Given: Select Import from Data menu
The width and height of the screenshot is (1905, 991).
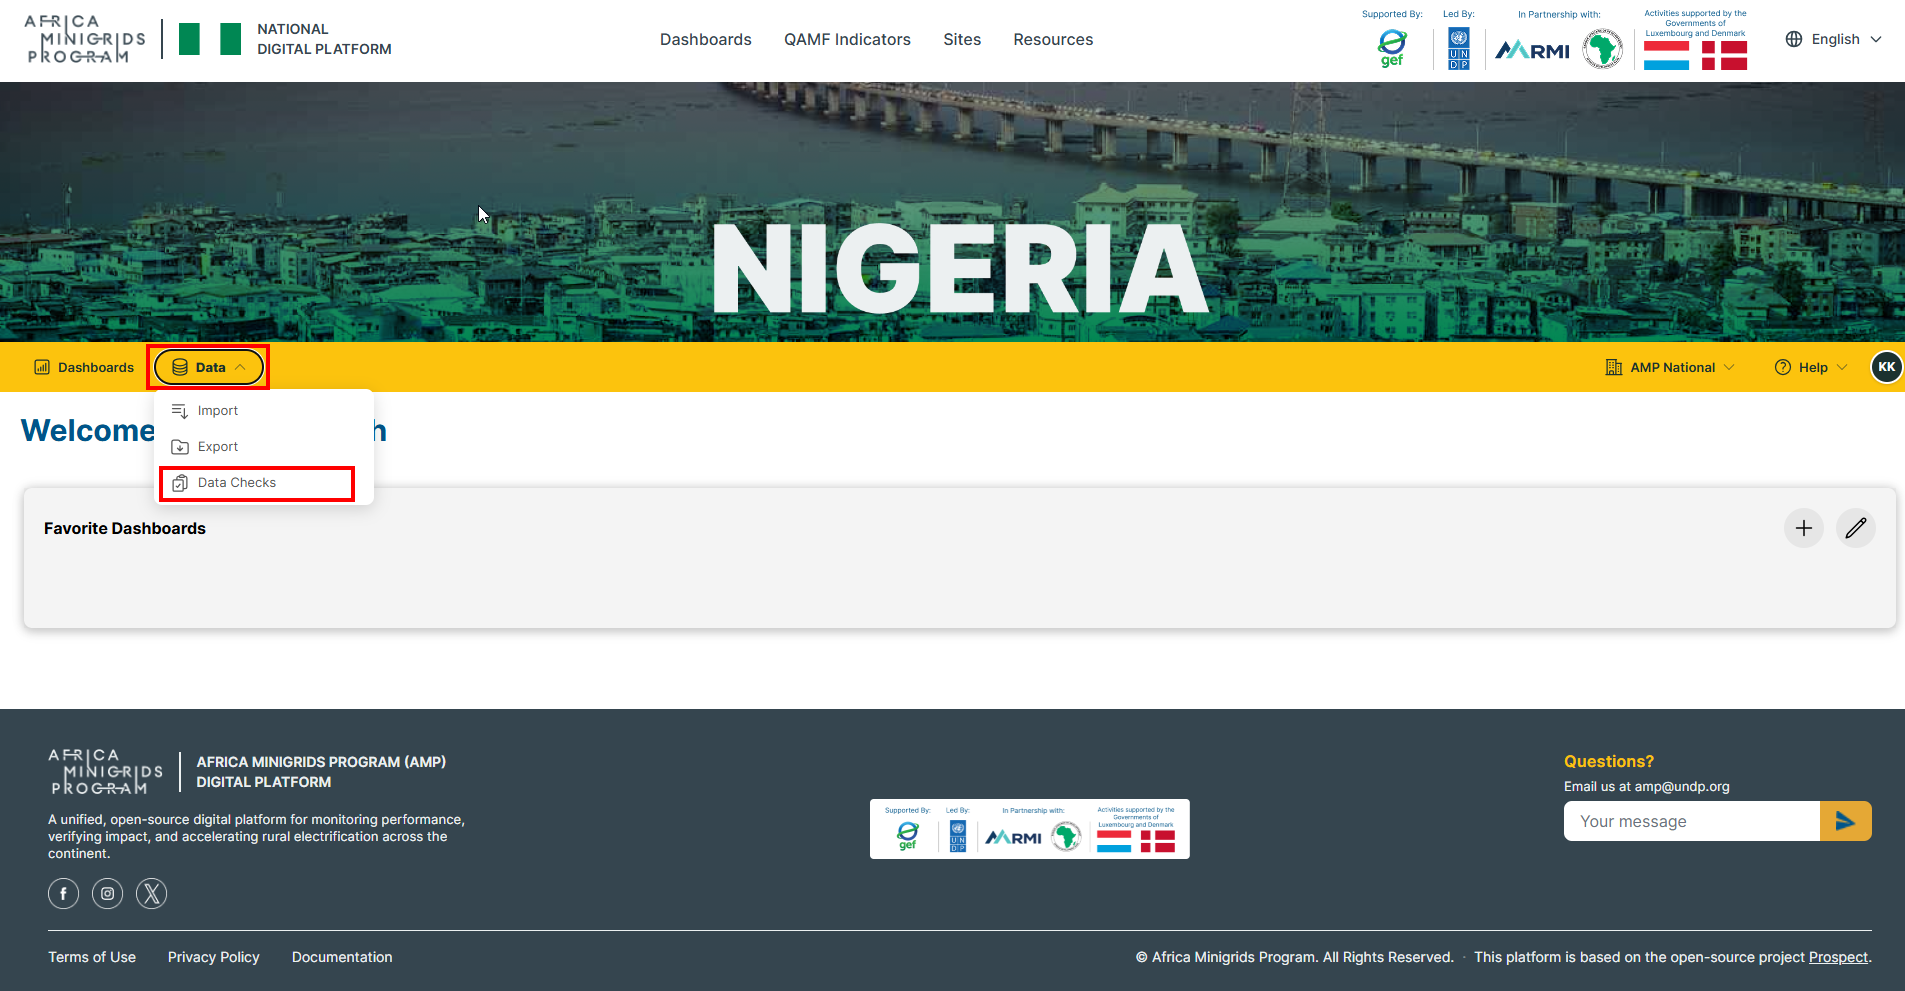Looking at the screenshot, I should pos(264,411).
